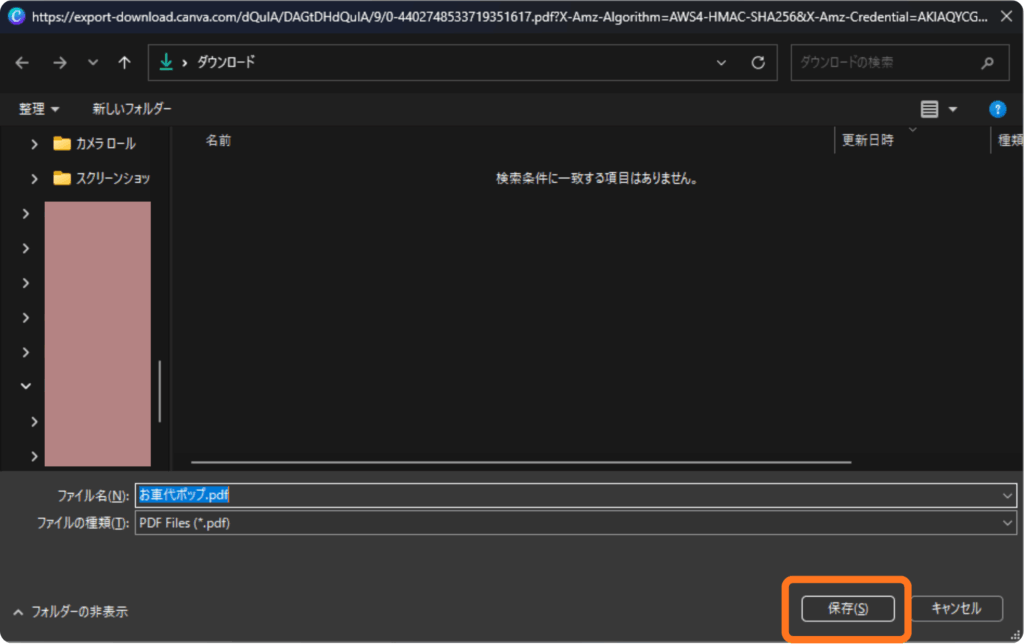
Task: Expand the address bar history dropdown
Action: 722,62
